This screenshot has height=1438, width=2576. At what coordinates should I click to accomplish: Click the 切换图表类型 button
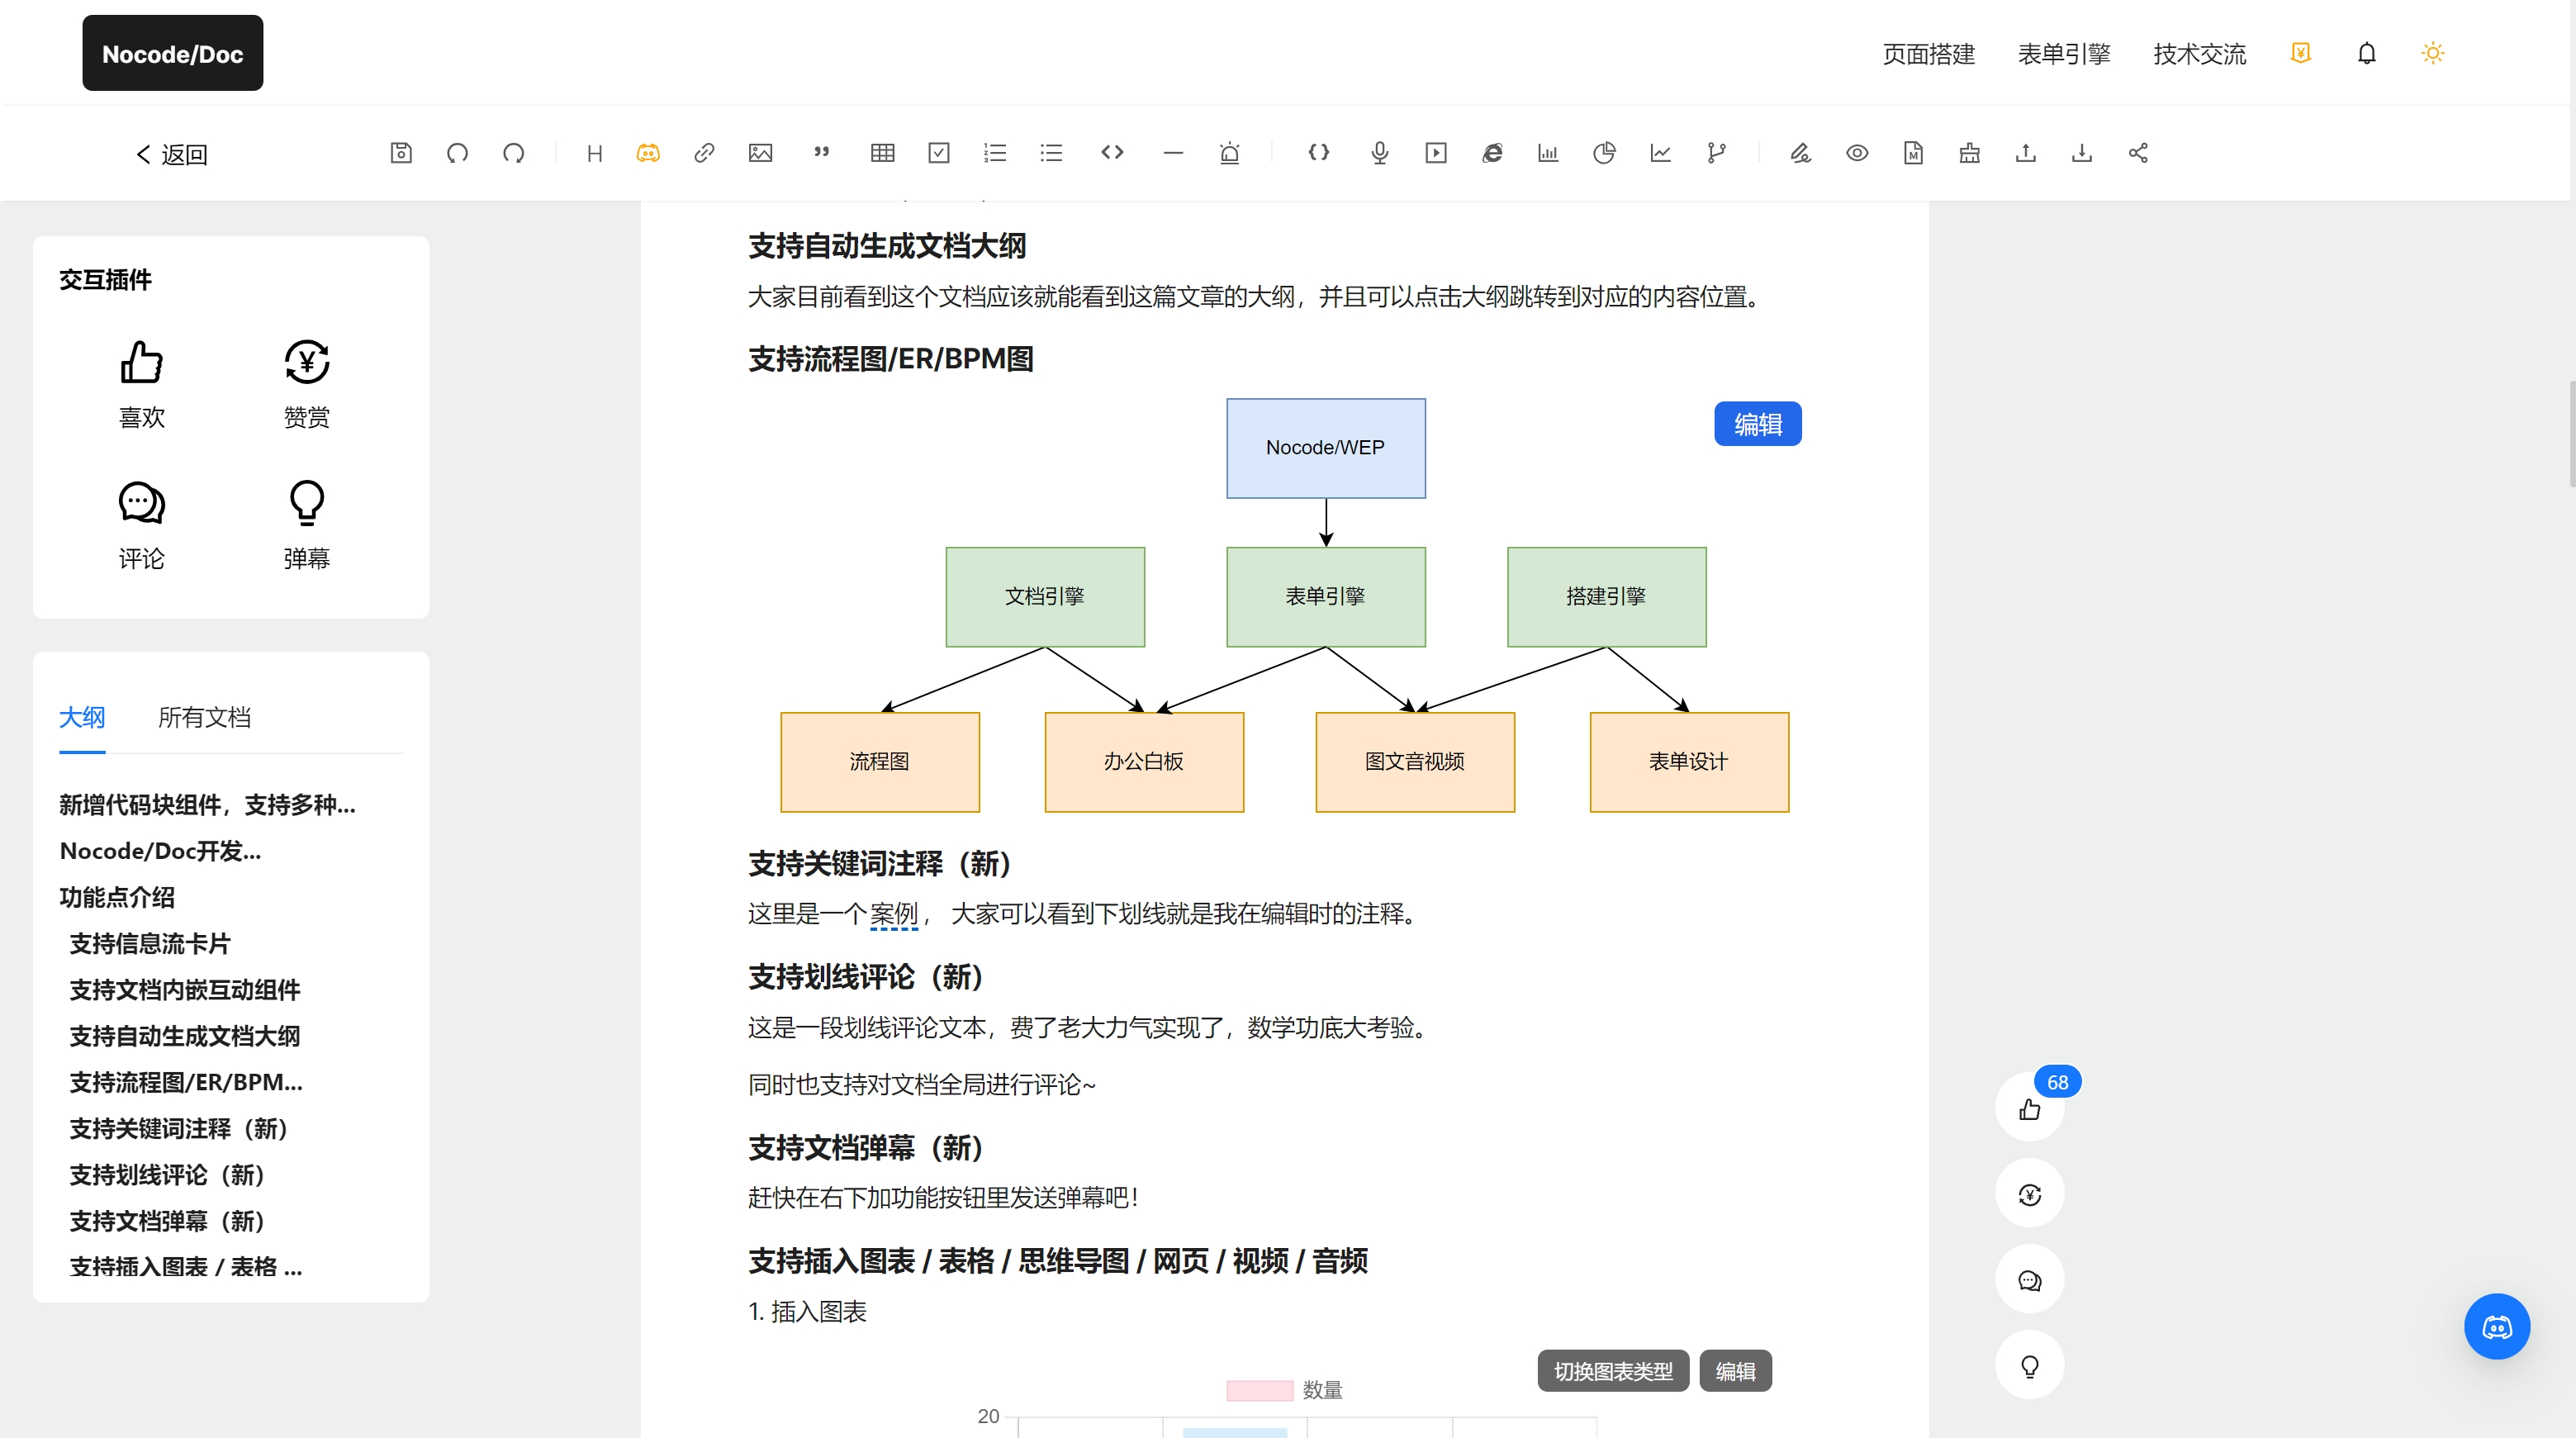pyautogui.click(x=1612, y=1371)
